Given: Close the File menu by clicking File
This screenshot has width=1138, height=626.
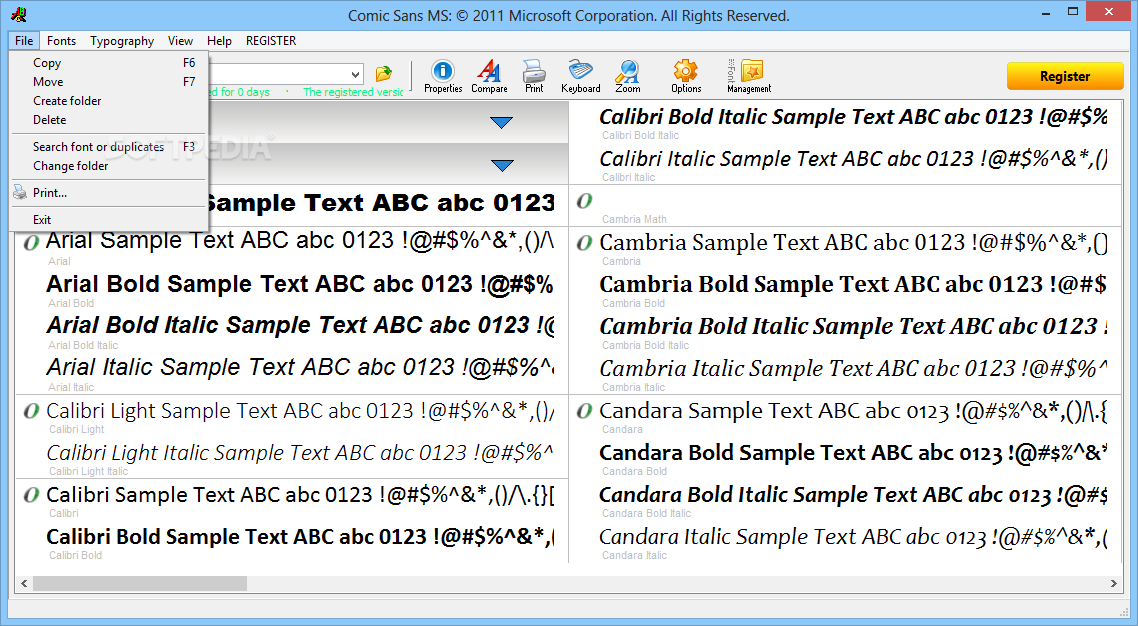Looking at the screenshot, I should [24, 41].
